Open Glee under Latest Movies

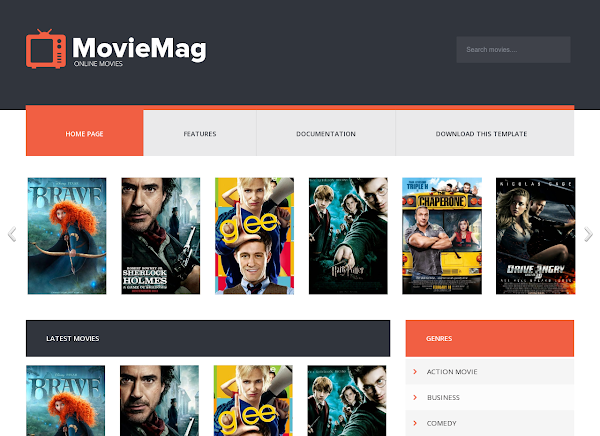click(x=253, y=400)
